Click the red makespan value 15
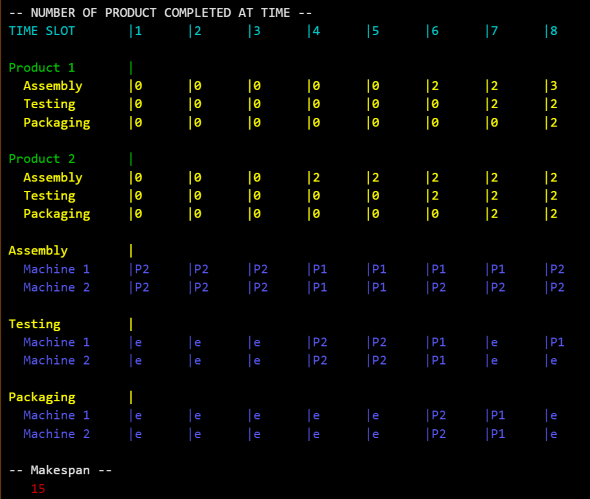This screenshot has width=590, height=499. pos(38,489)
